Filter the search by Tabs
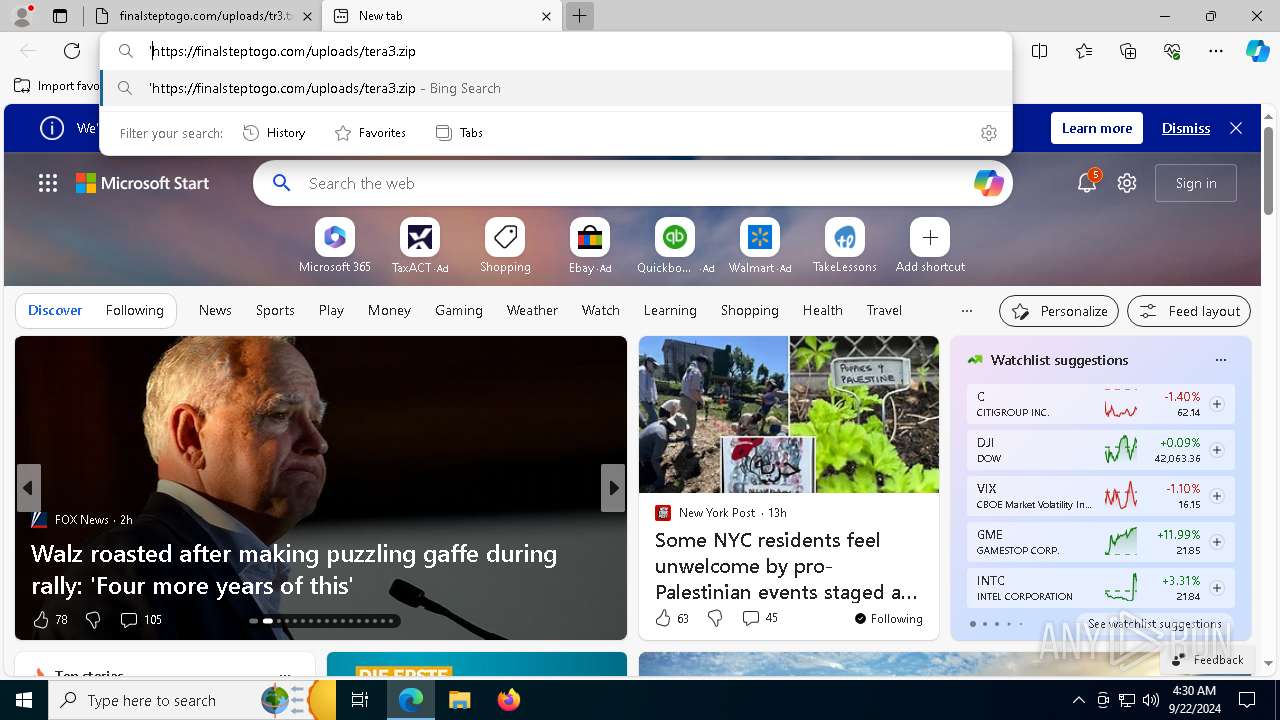Image resolution: width=1280 pixels, height=720 pixels. [x=459, y=133]
